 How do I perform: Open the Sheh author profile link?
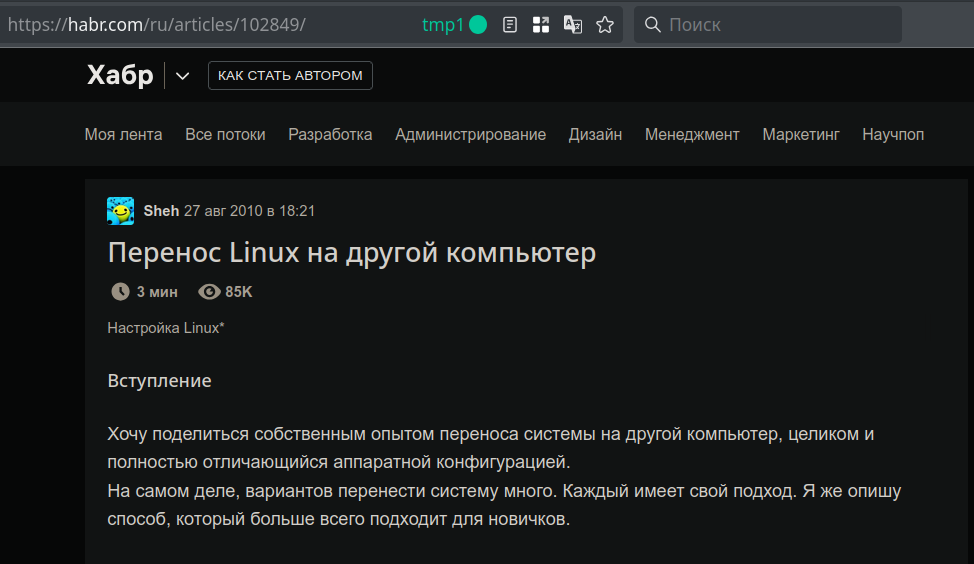point(161,211)
